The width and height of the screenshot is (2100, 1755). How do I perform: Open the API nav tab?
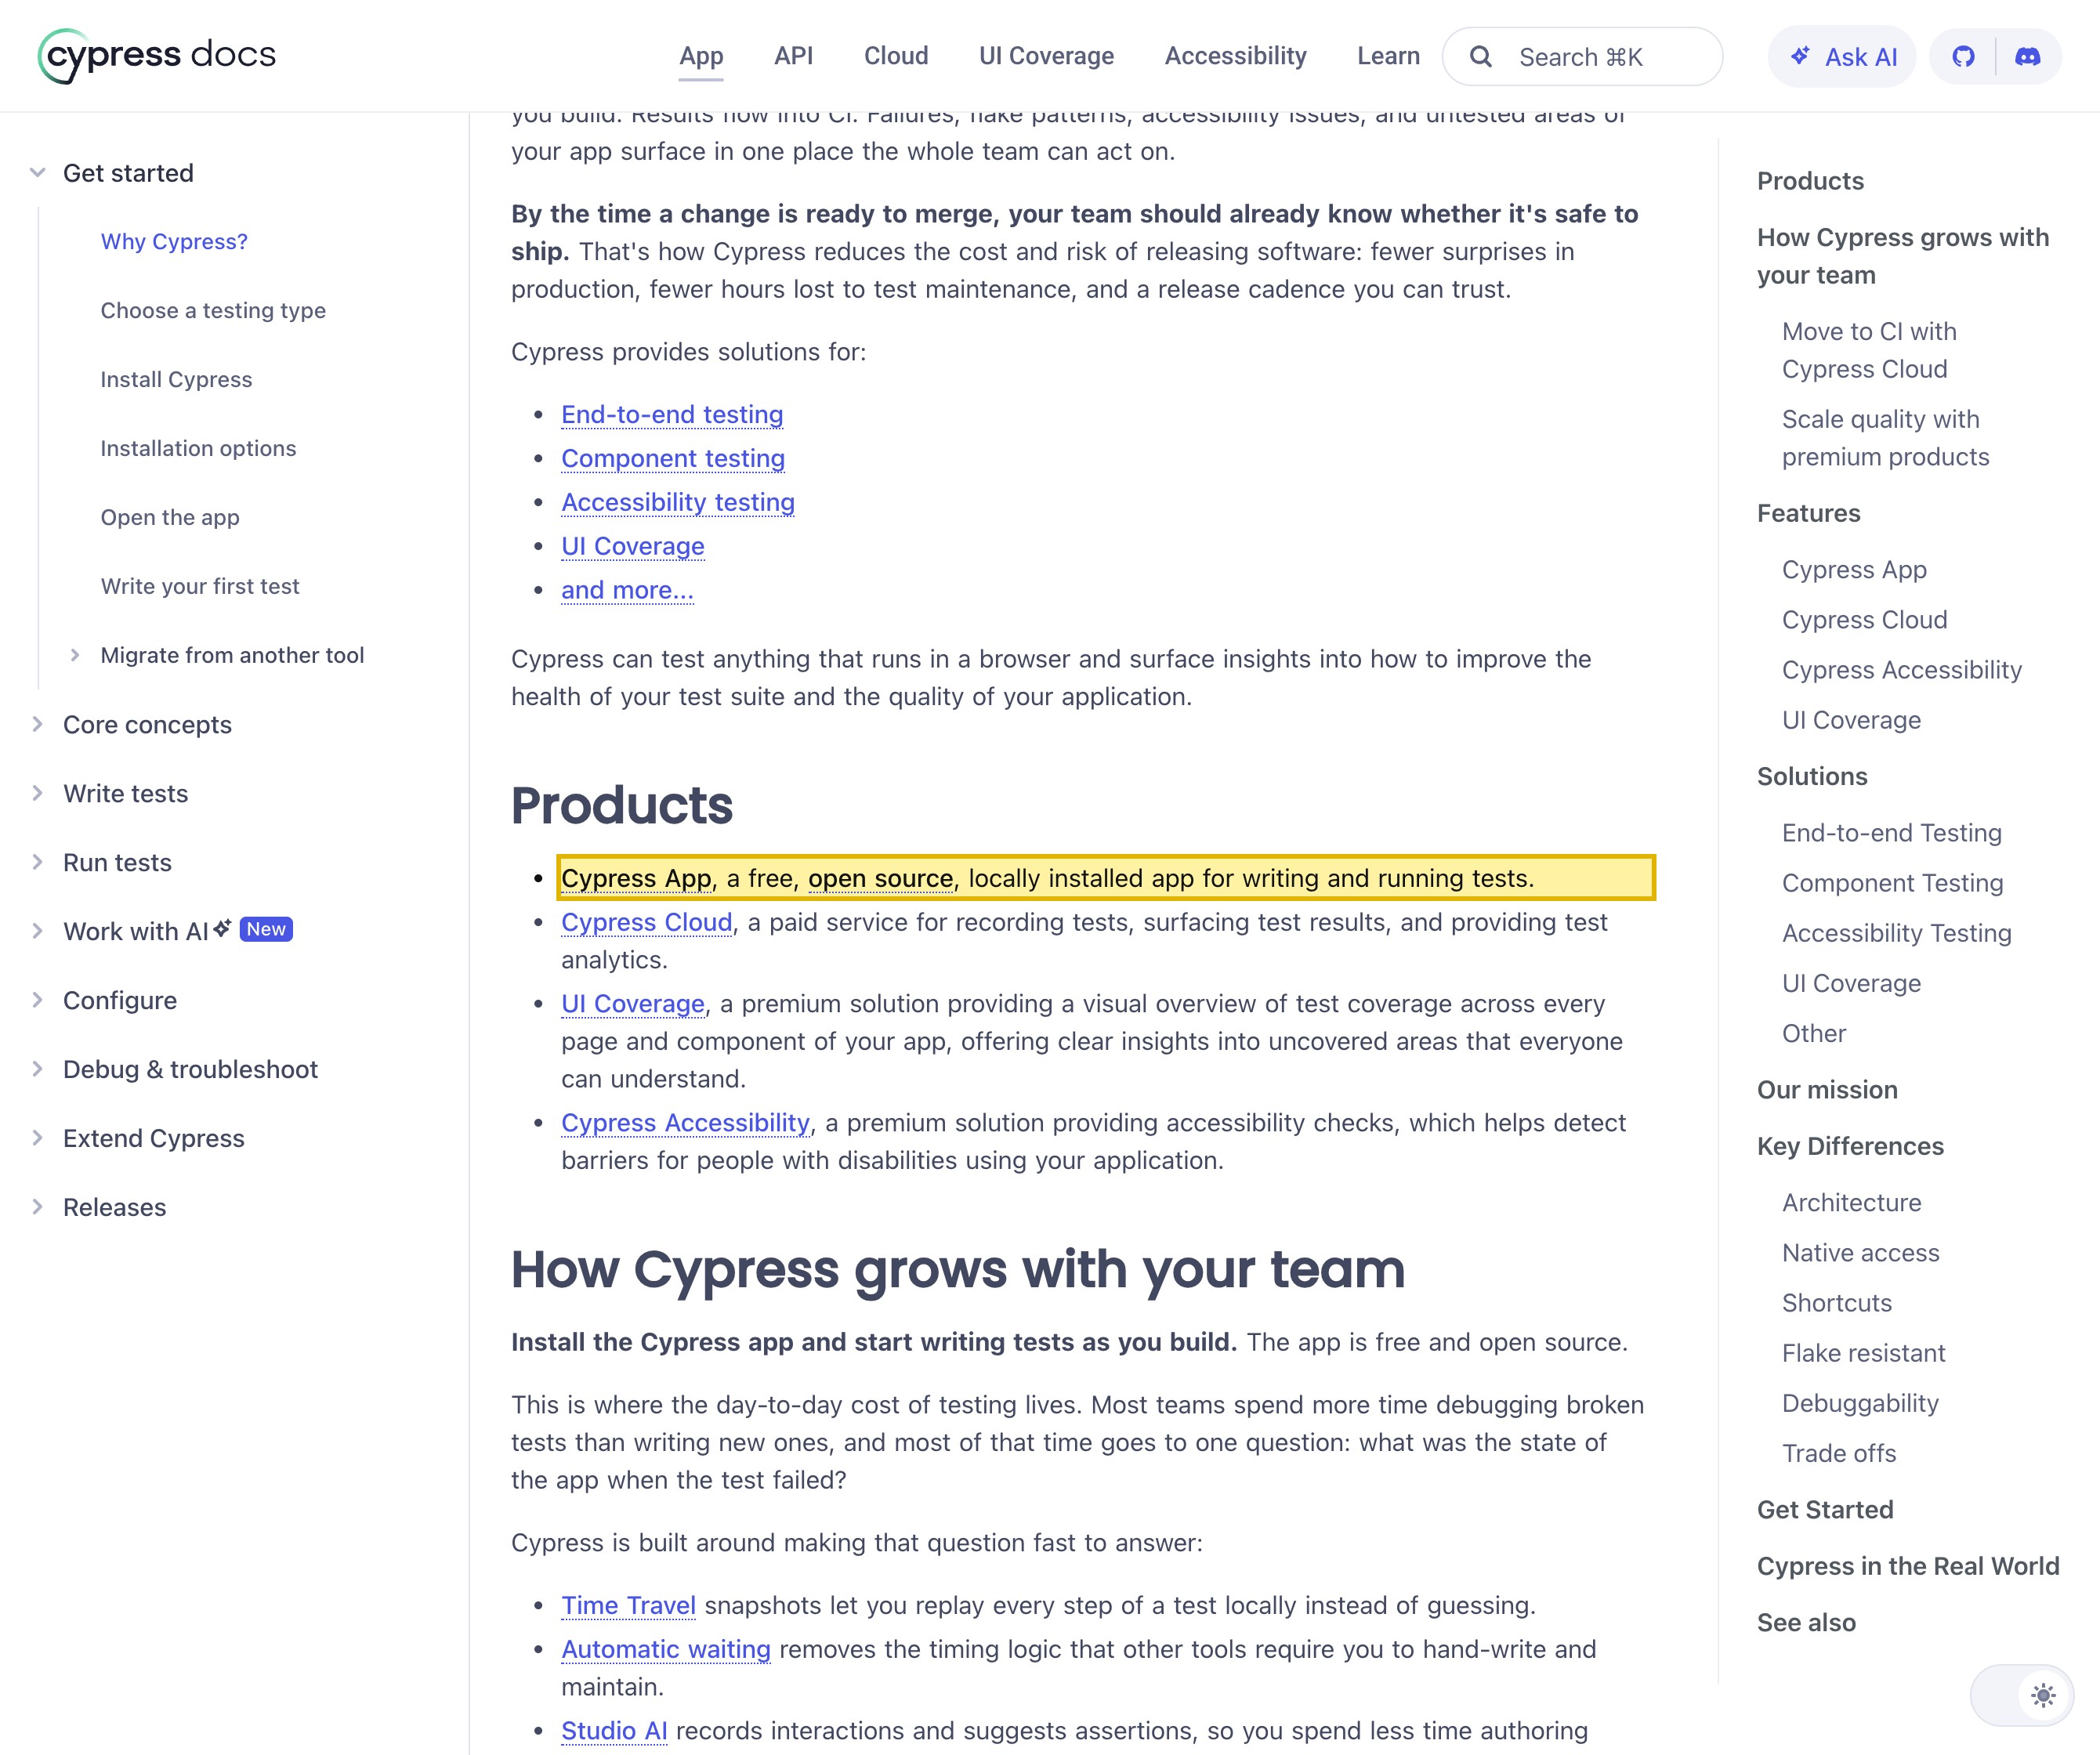tap(793, 56)
